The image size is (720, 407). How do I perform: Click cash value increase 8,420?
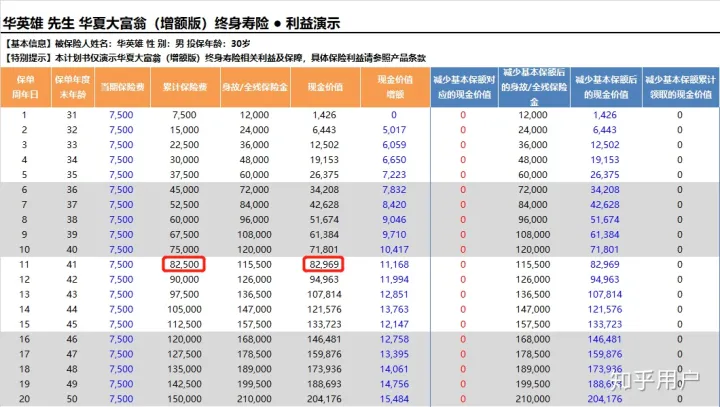coord(394,205)
